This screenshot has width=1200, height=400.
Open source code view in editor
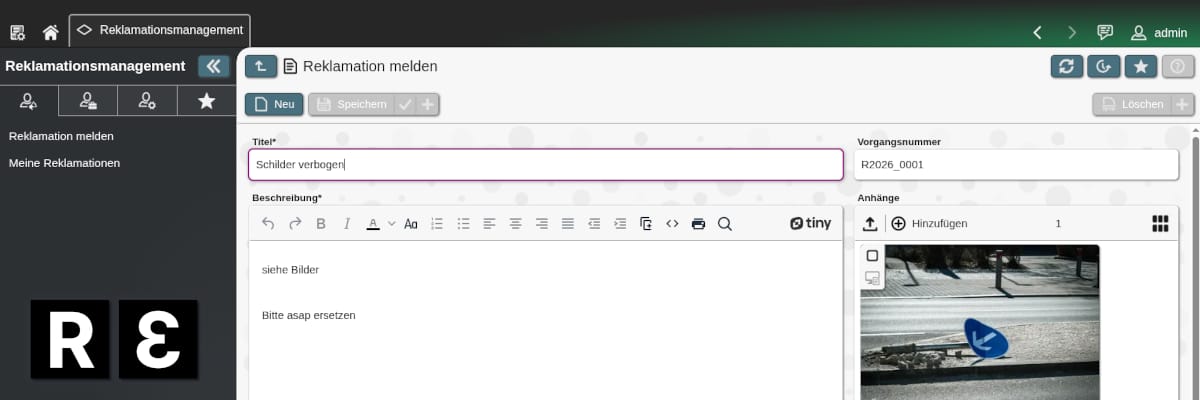672,224
